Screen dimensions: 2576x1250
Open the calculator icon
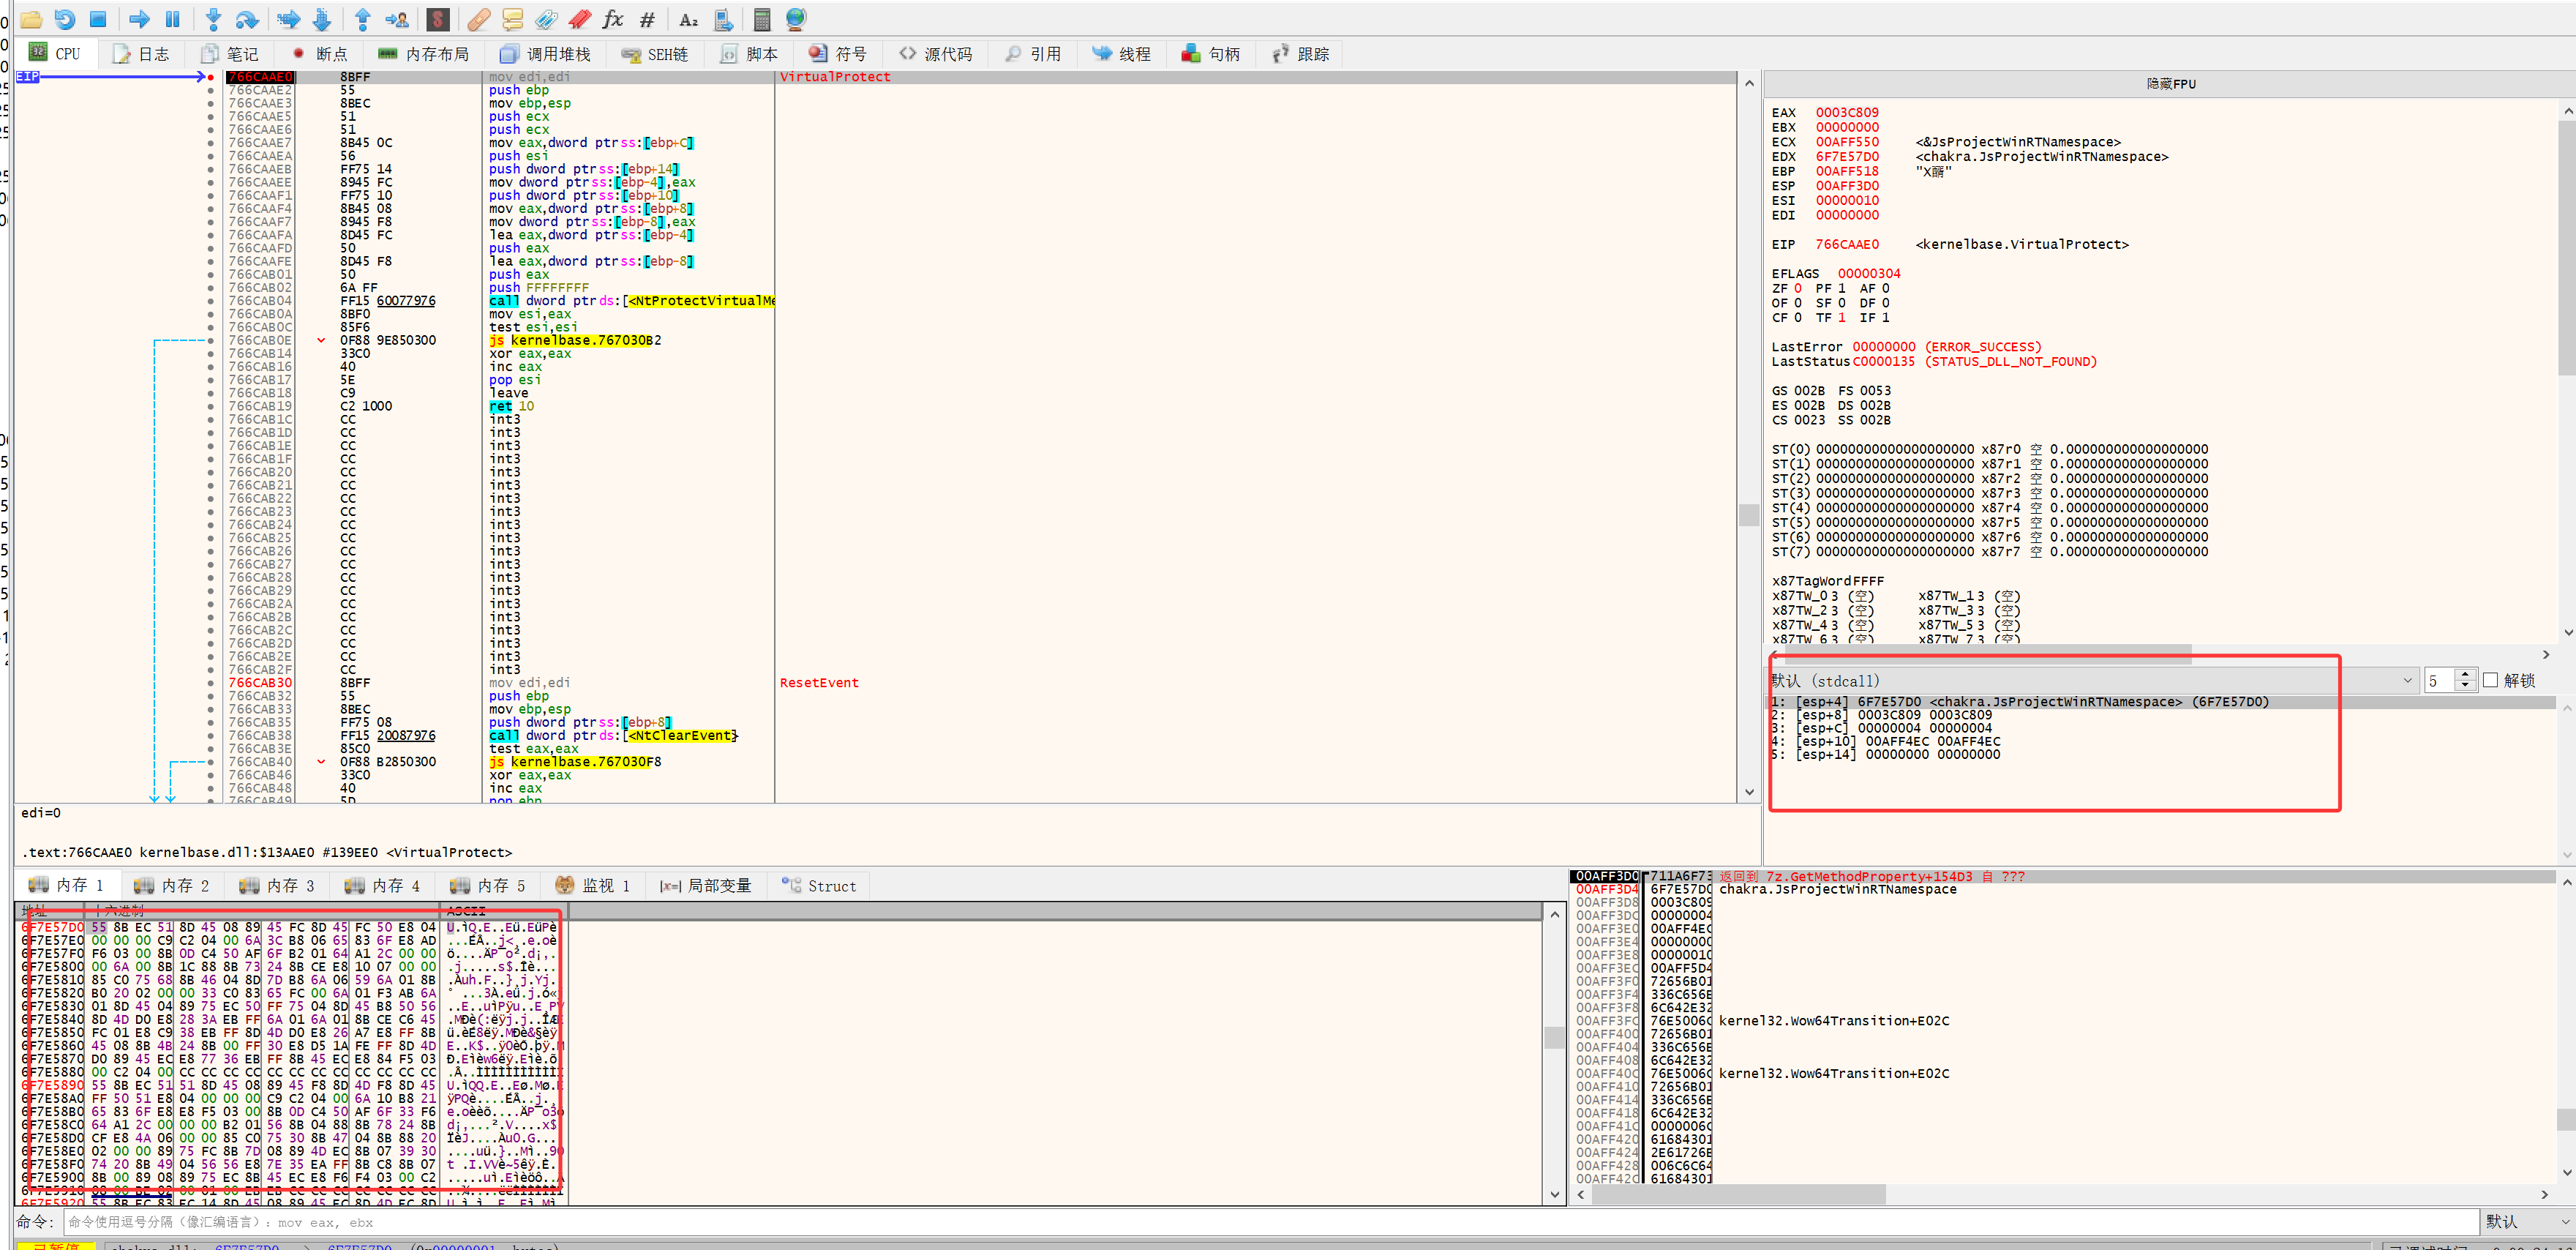click(762, 19)
